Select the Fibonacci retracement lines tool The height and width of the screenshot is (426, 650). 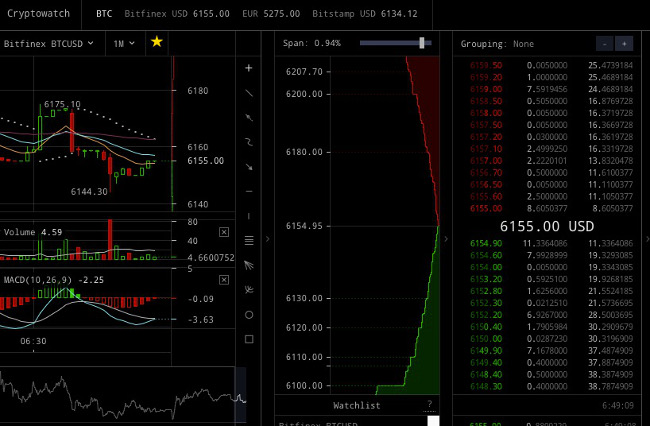coord(249,240)
